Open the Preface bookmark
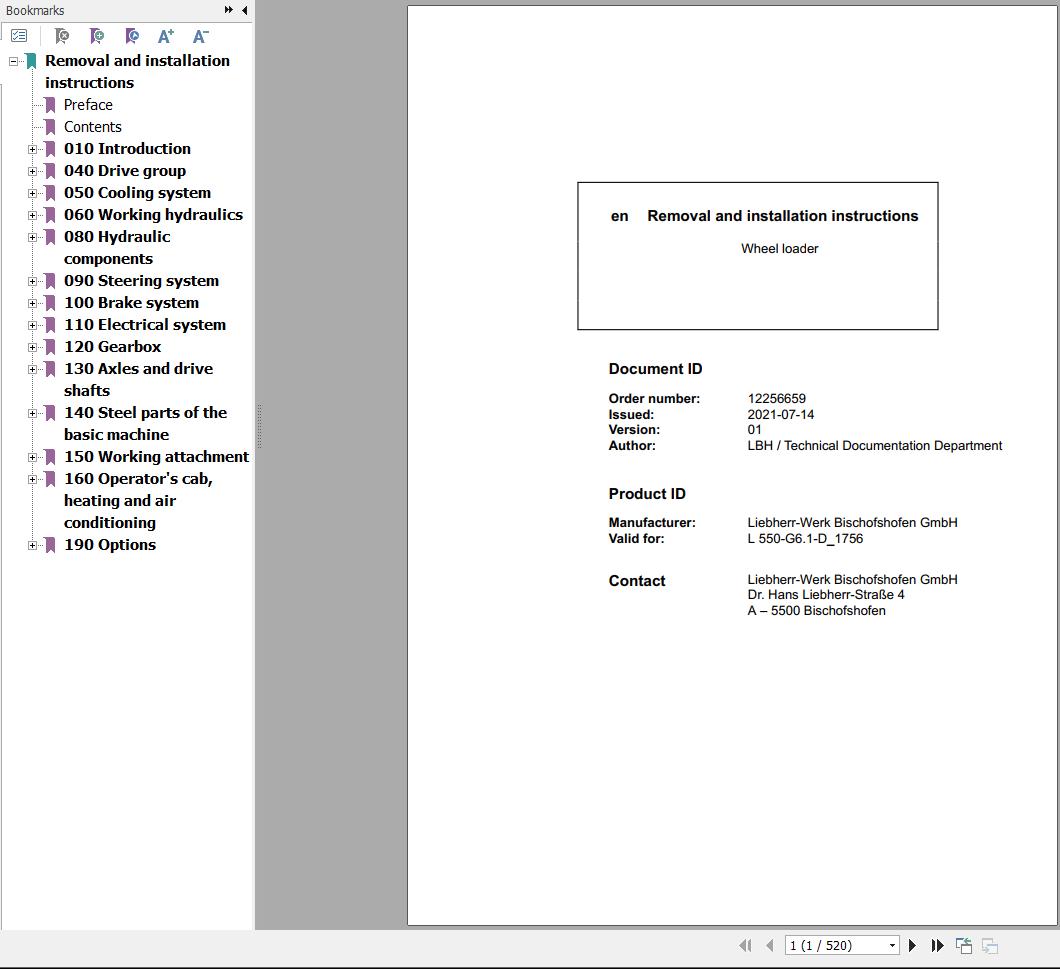The width and height of the screenshot is (1060, 969). coord(88,105)
